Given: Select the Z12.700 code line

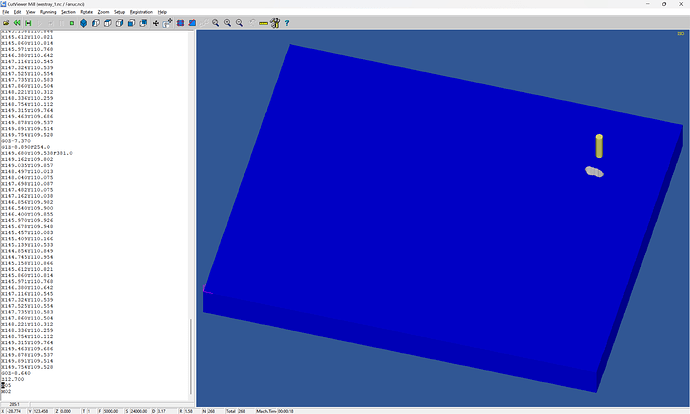Looking at the screenshot, I should pyautogui.click(x=13, y=379).
